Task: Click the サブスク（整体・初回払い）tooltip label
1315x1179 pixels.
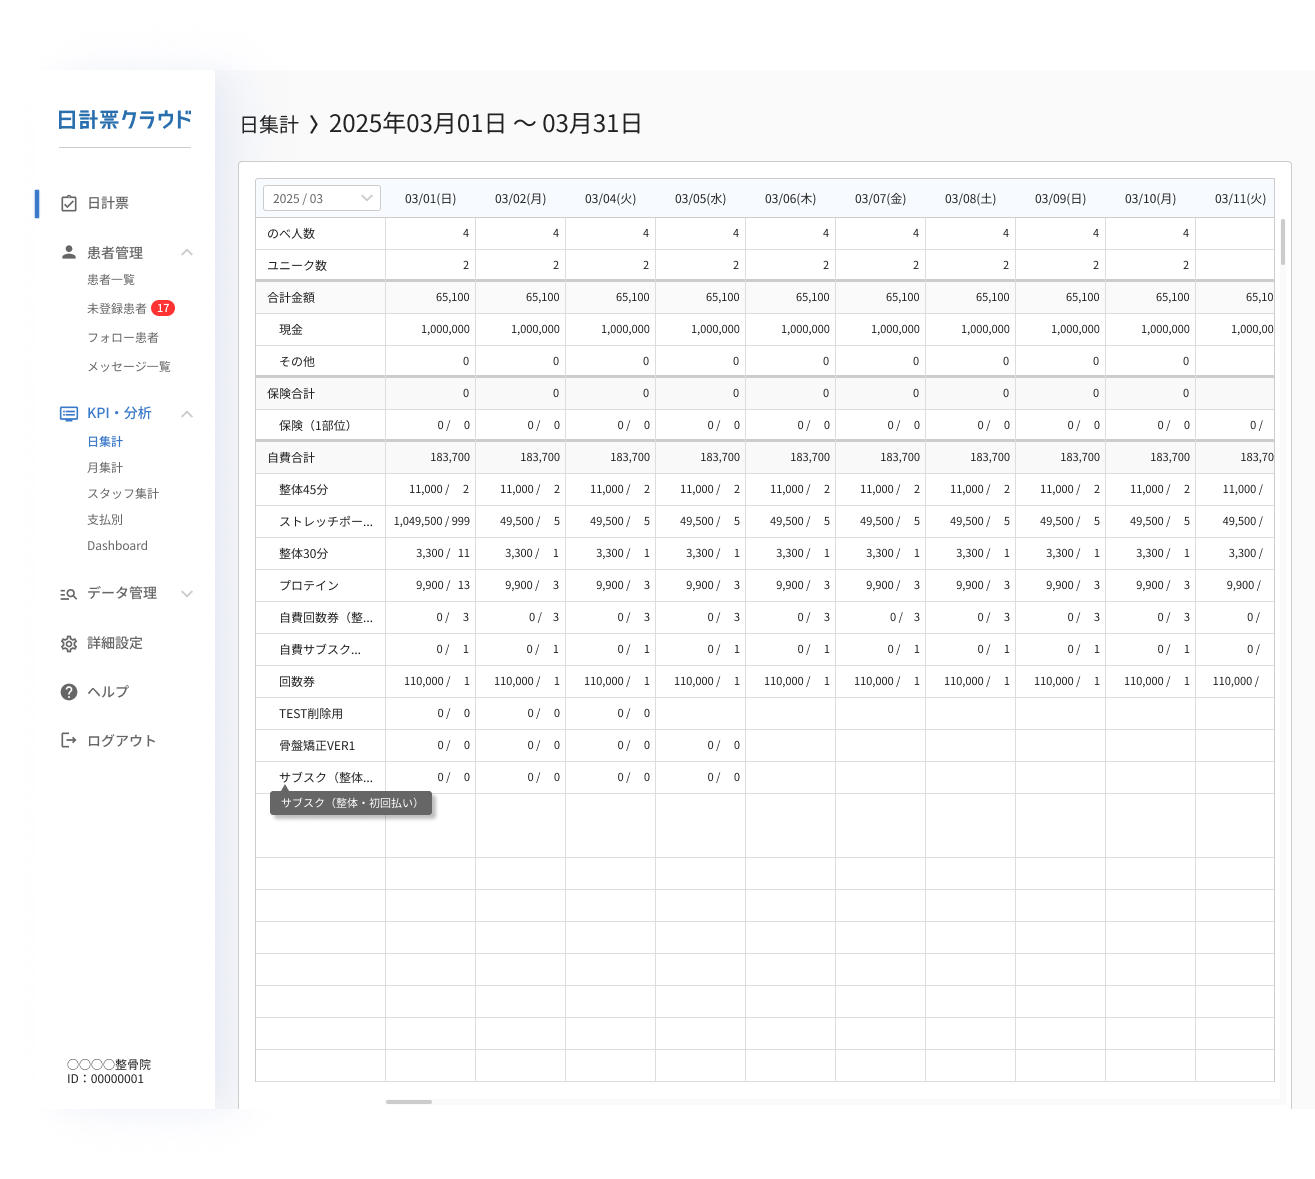Action: (350, 803)
